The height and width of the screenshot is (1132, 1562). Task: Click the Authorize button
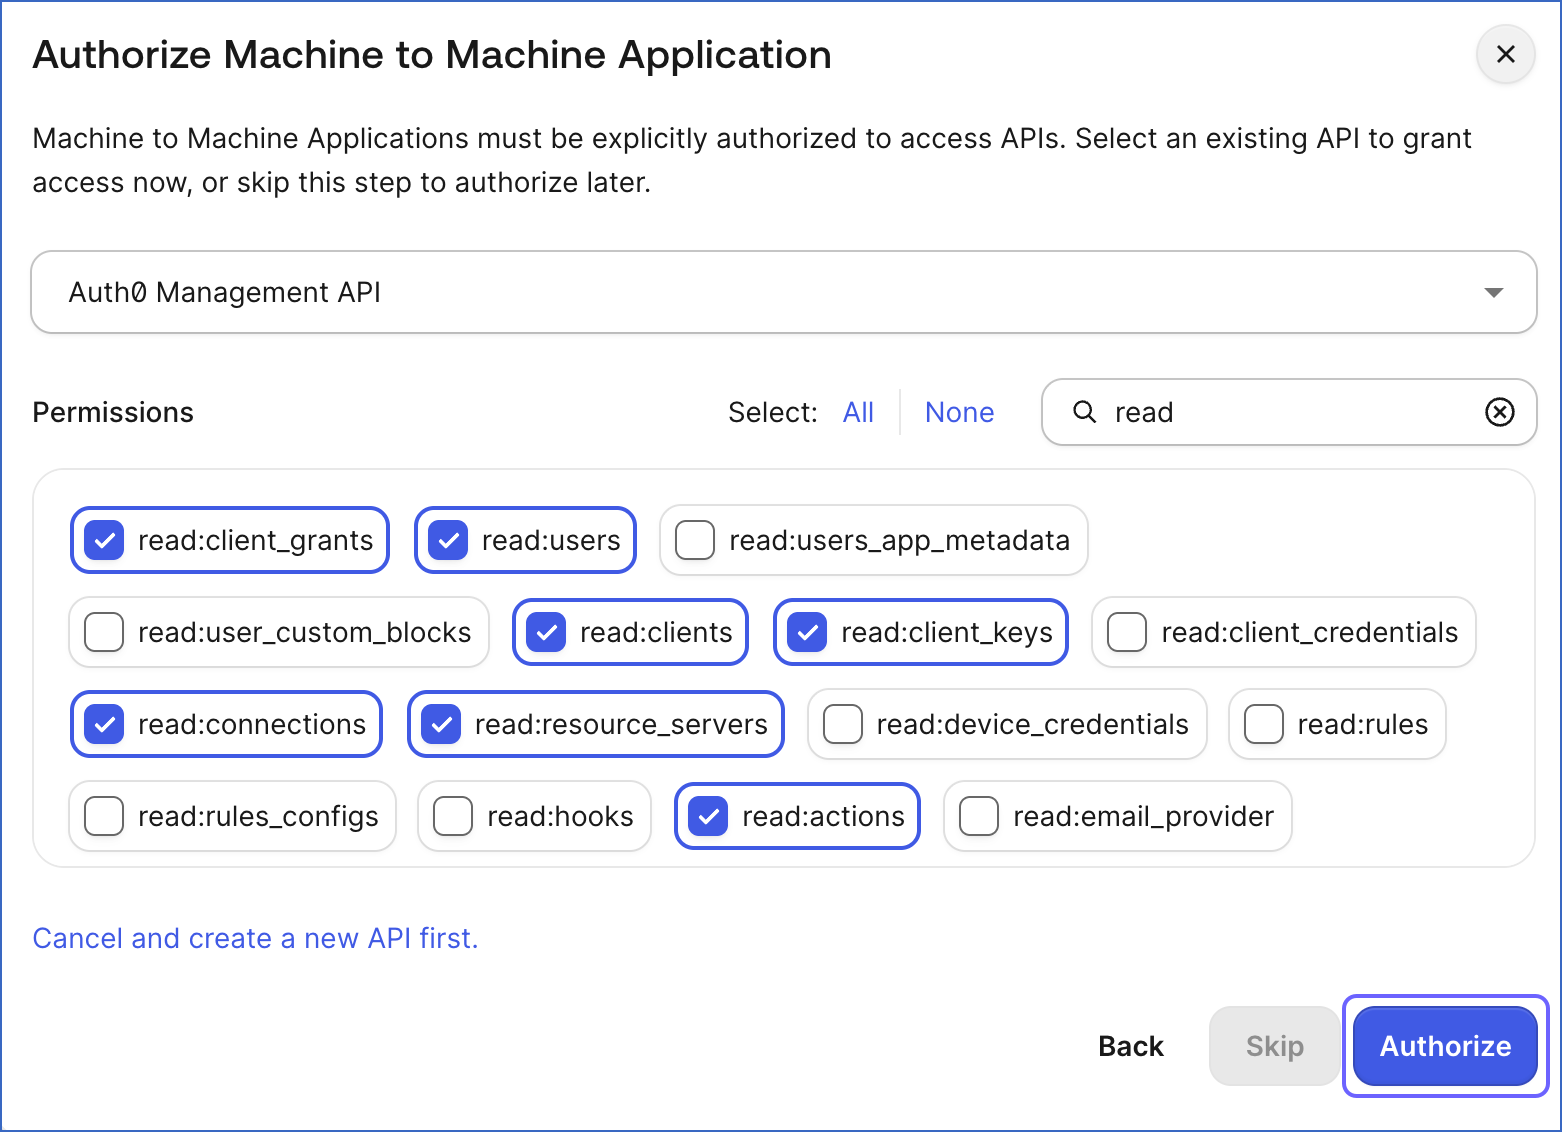click(1445, 1046)
